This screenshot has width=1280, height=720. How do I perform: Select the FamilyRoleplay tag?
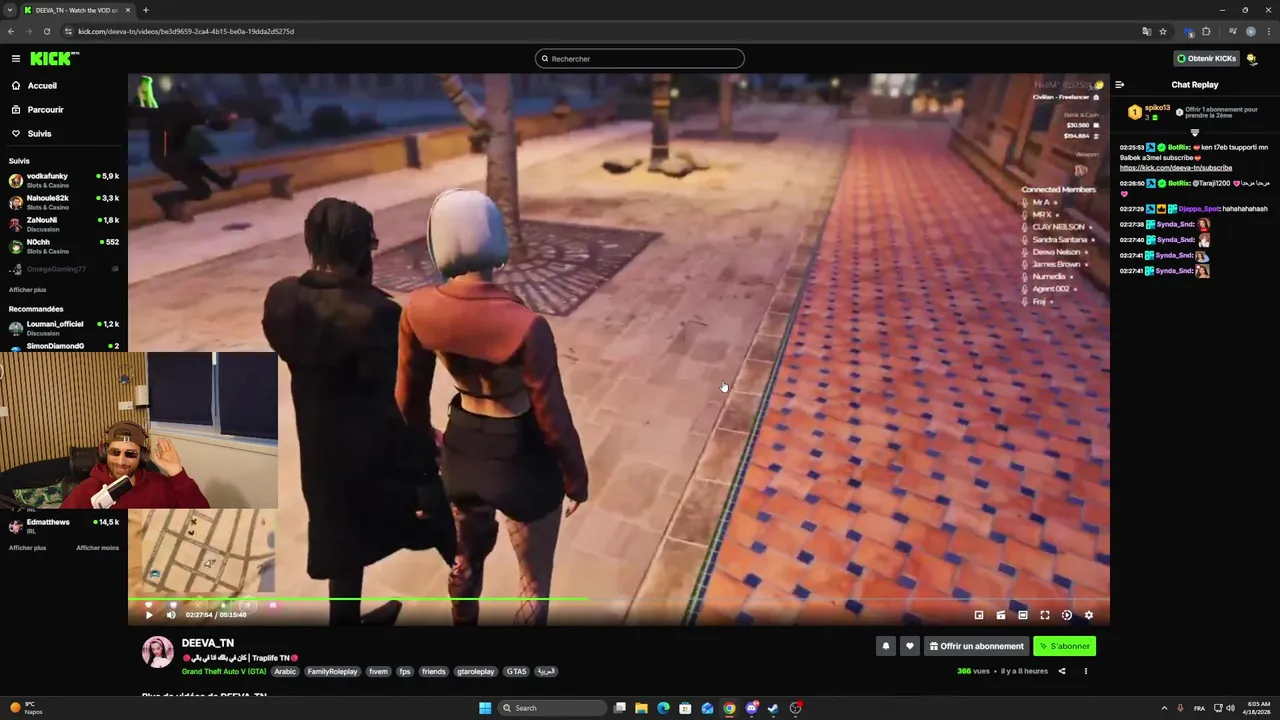(332, 671)
